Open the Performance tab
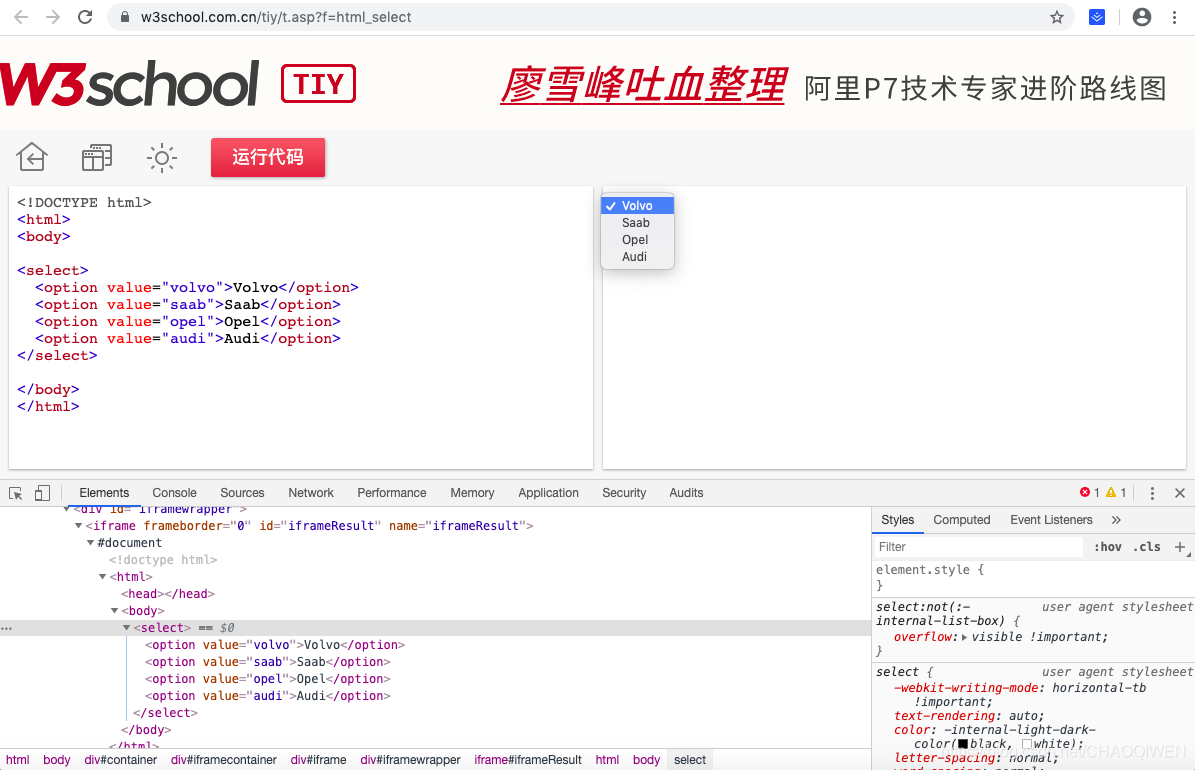 pyautogui.click(x=392, y=493)
